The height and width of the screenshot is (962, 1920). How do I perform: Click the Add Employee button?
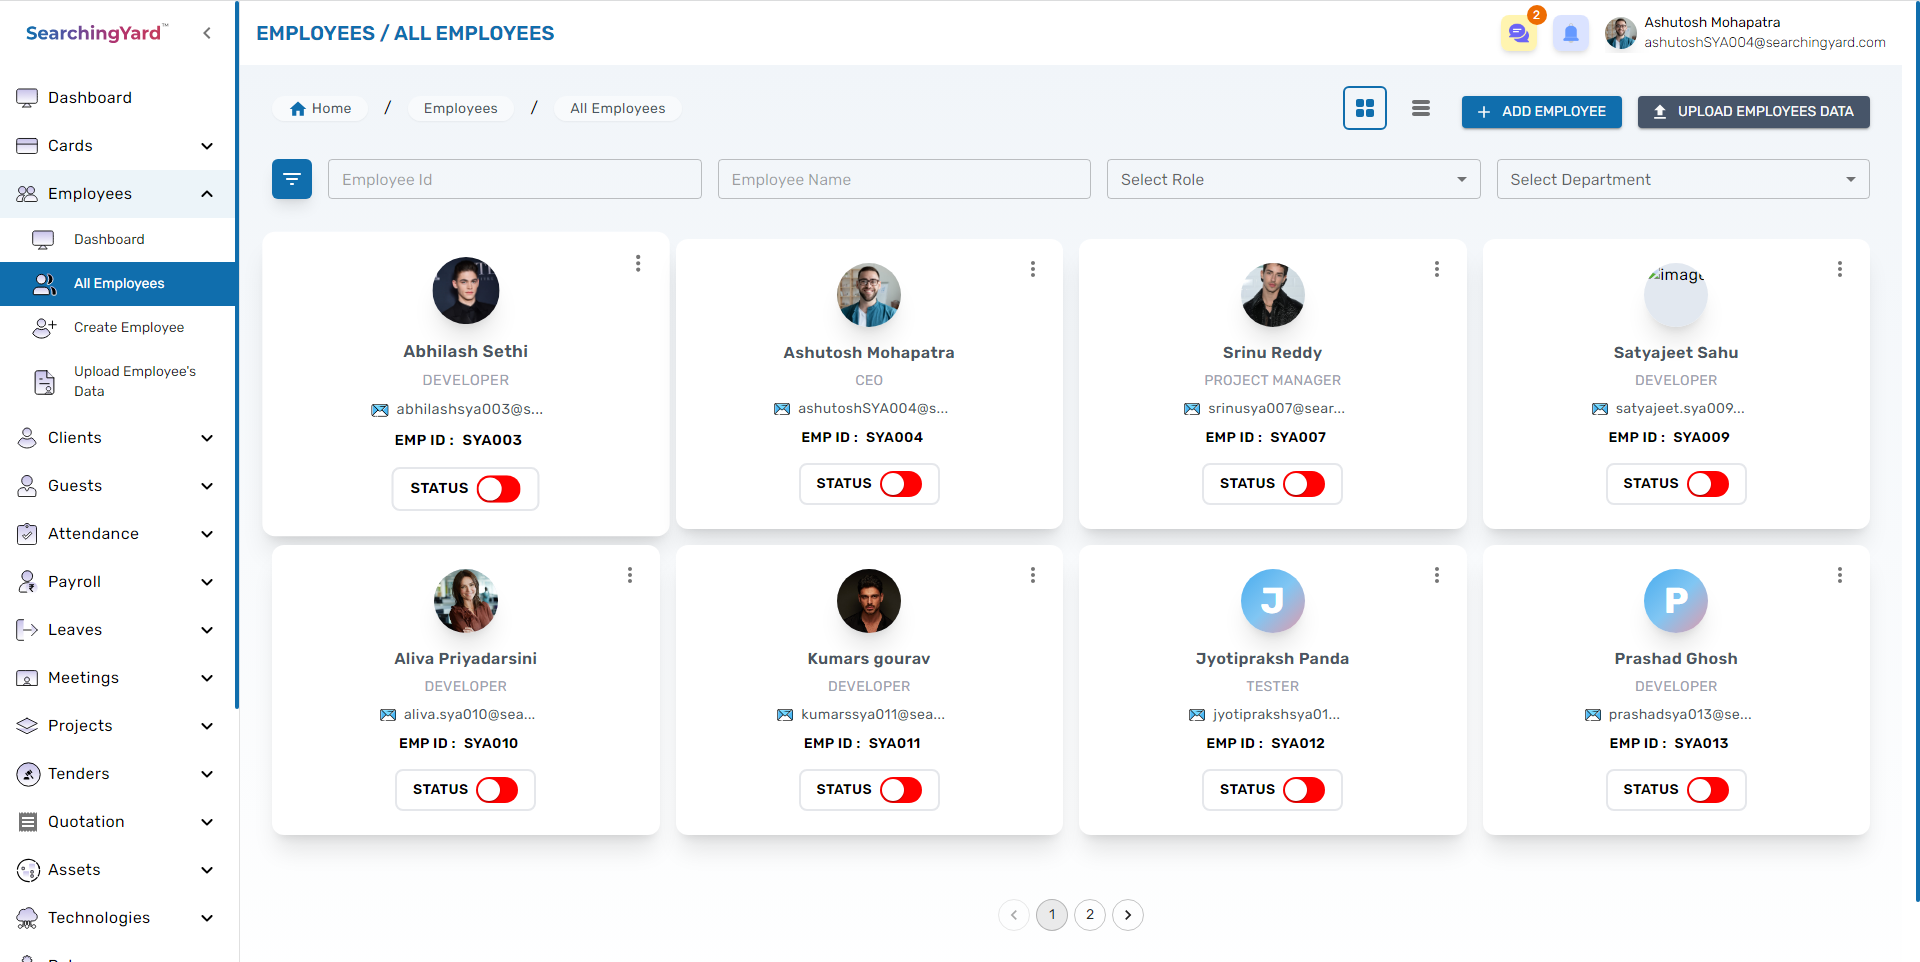coord(1541,111)
